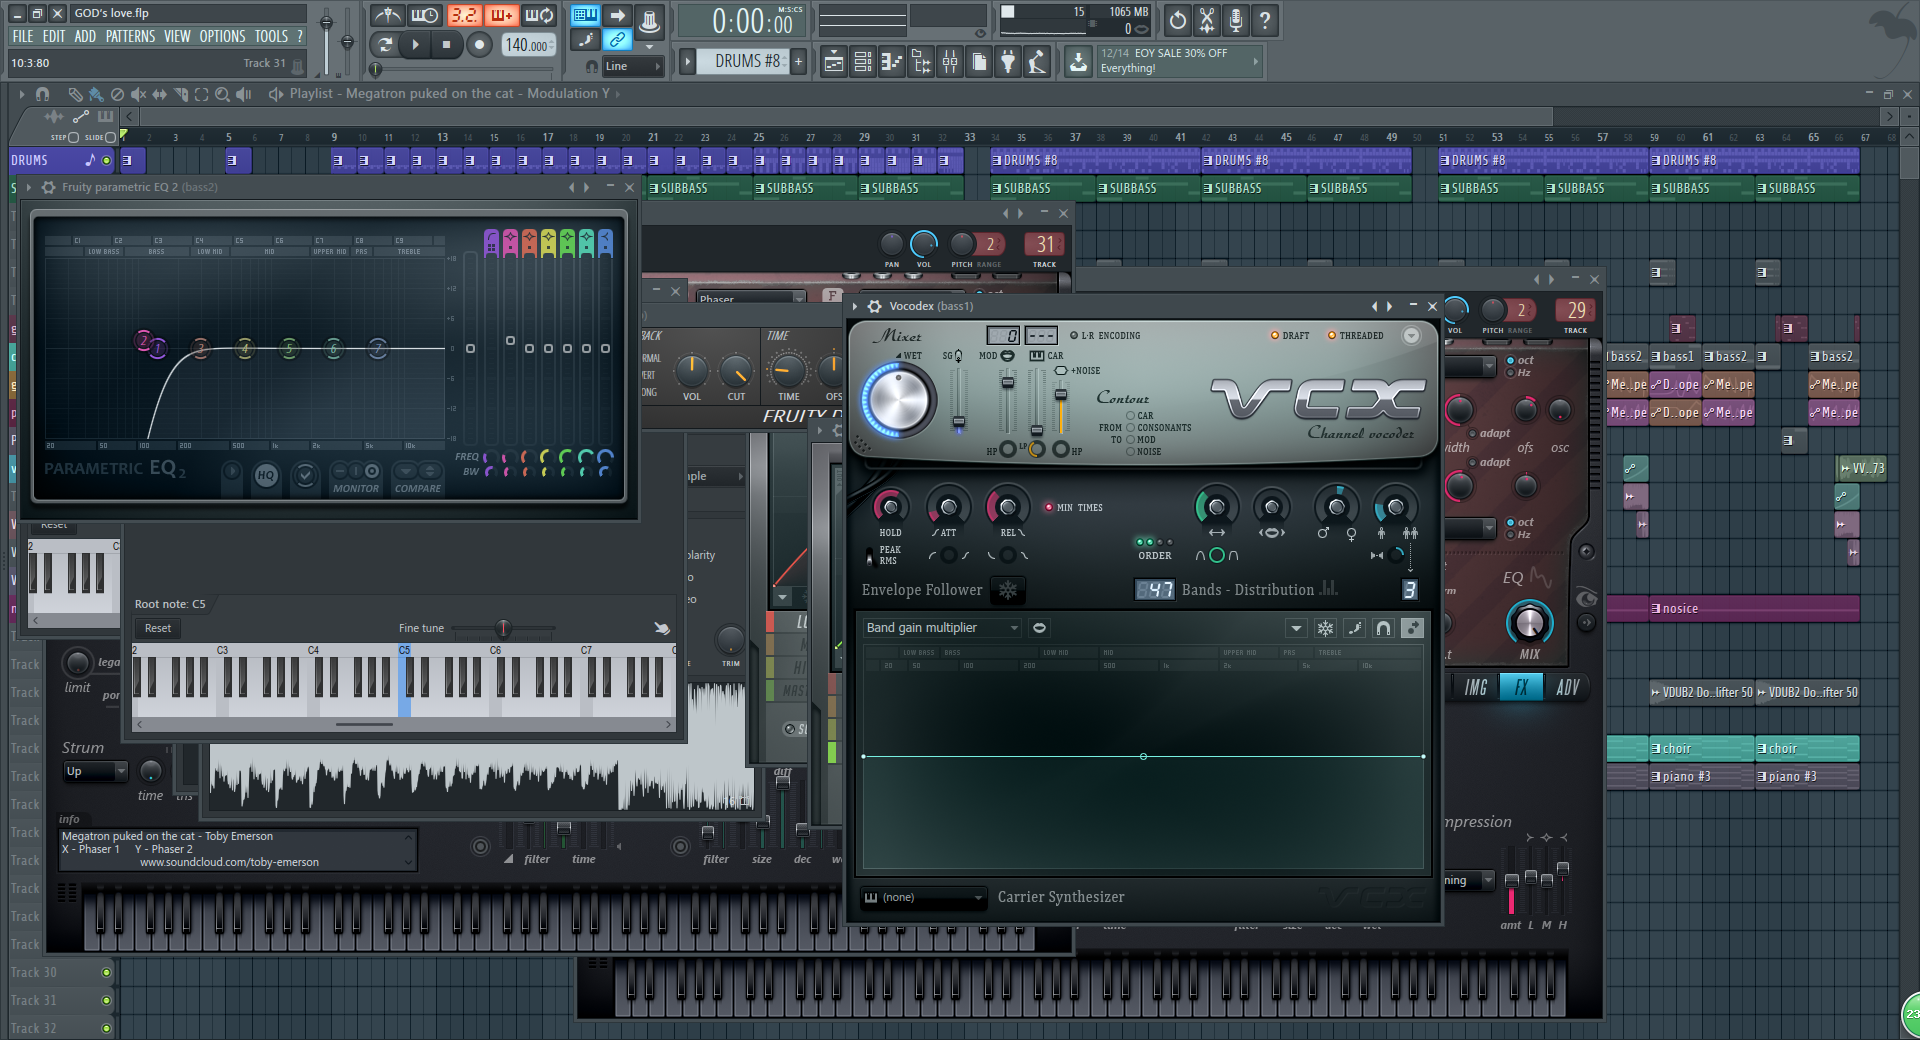The width and height of the screenshot is (1920, 1040).
Task: Open the Carrier Synthesizer (none) dropdown
Action: coord(923,898)
